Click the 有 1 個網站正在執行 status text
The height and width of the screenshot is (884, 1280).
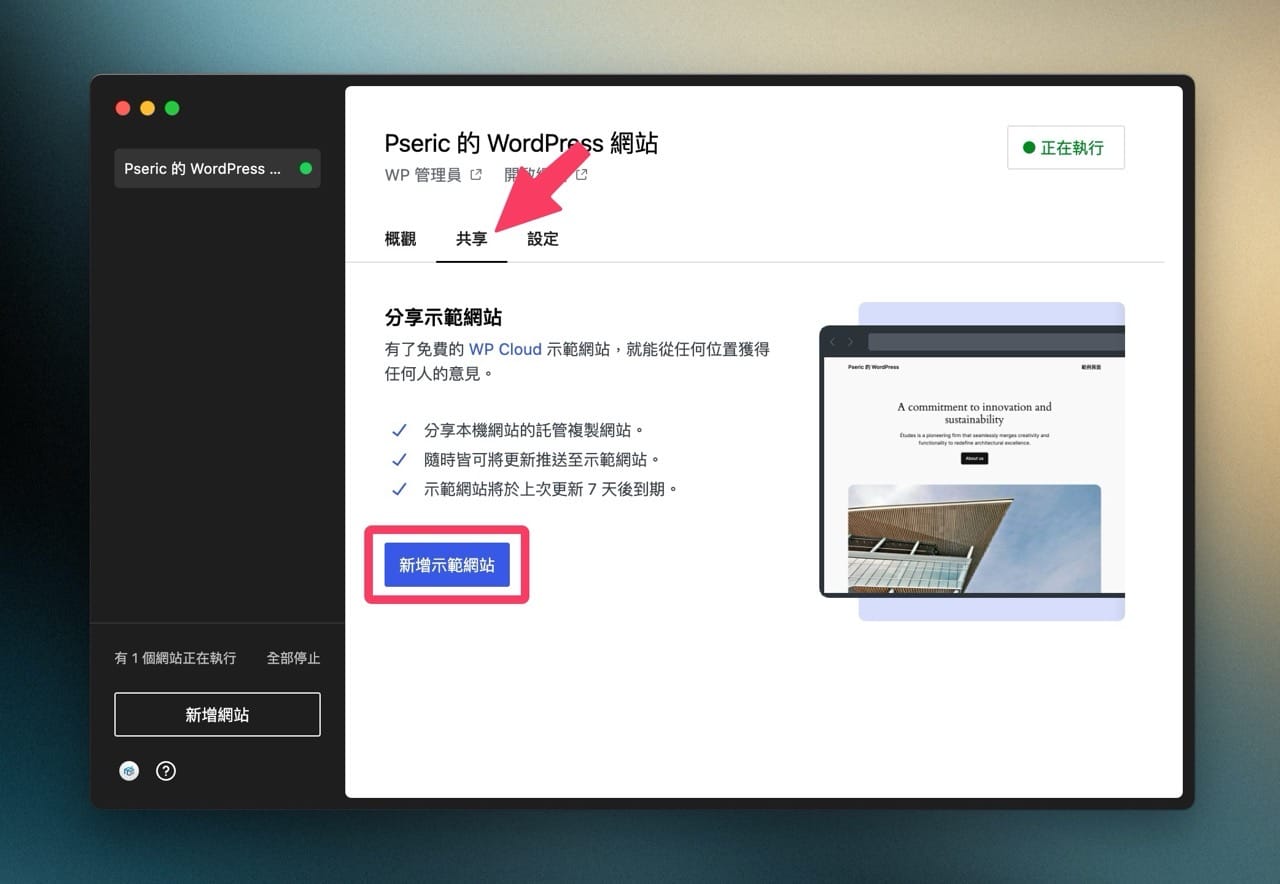click(175, 658)
